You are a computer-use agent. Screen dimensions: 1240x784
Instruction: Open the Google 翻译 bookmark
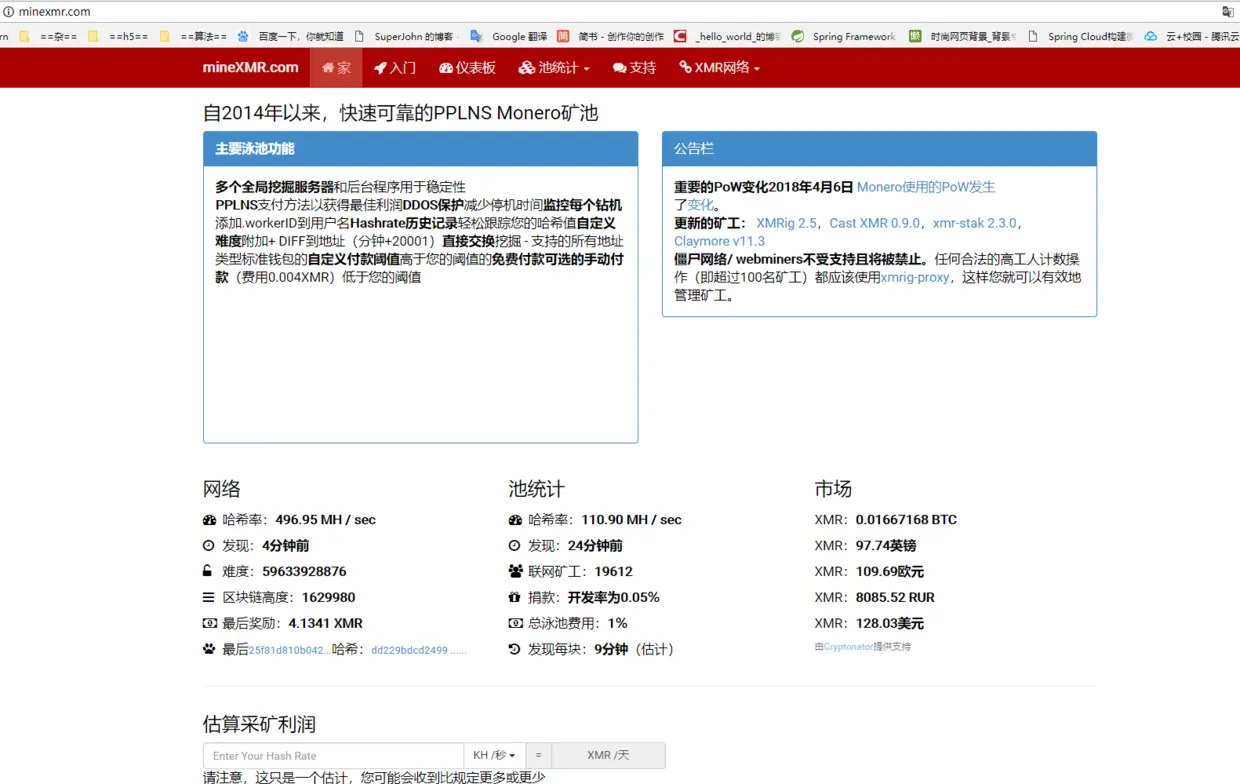(x=508, y=36)
